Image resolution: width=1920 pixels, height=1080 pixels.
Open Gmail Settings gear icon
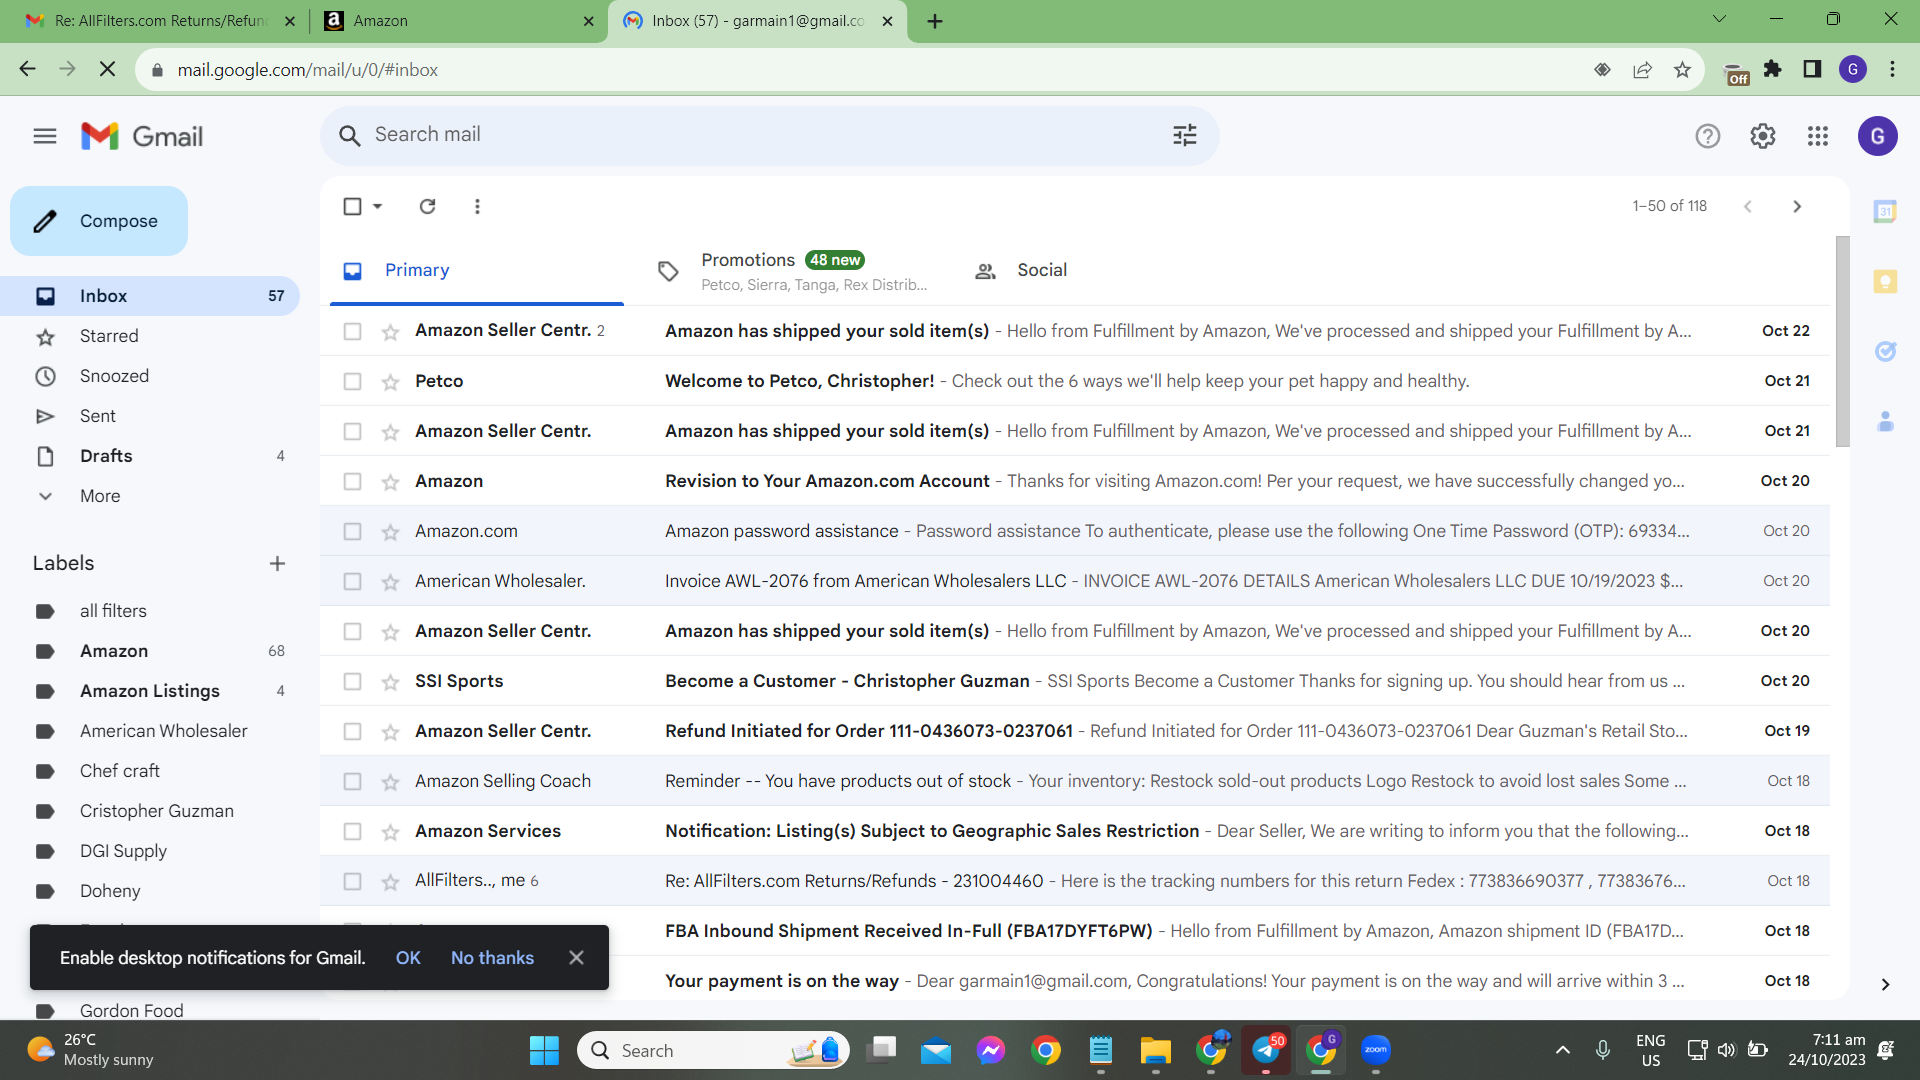(1763, 136)
